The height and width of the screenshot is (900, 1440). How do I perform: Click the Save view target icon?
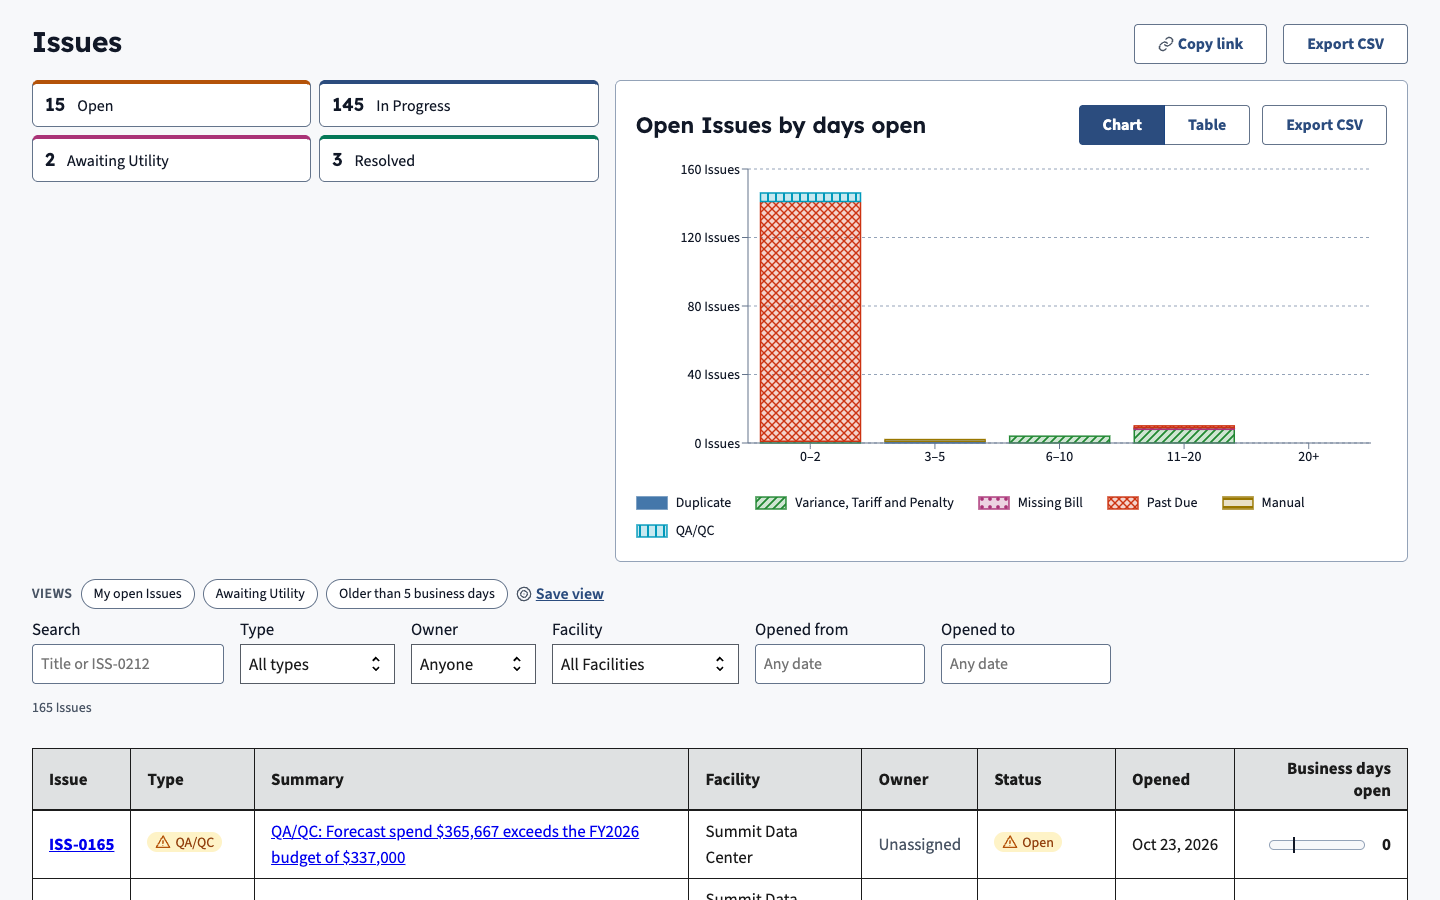pyautogui.click(x=524, y=594)
